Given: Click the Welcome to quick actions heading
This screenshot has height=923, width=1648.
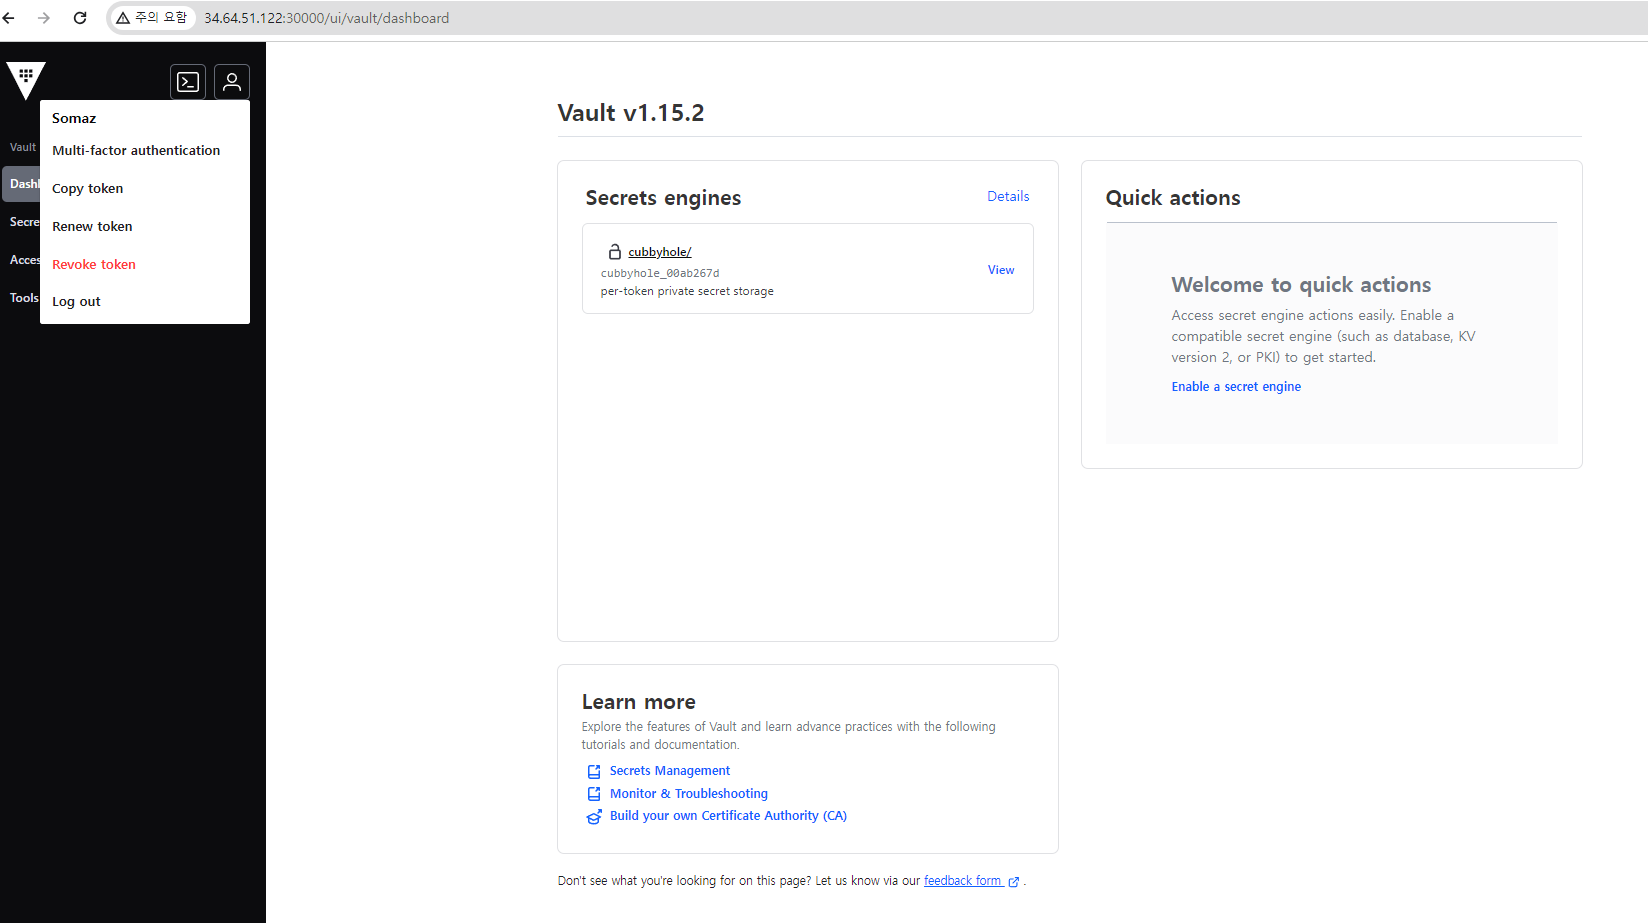Looking at the screenshot, I should [x=1301, y=285].
